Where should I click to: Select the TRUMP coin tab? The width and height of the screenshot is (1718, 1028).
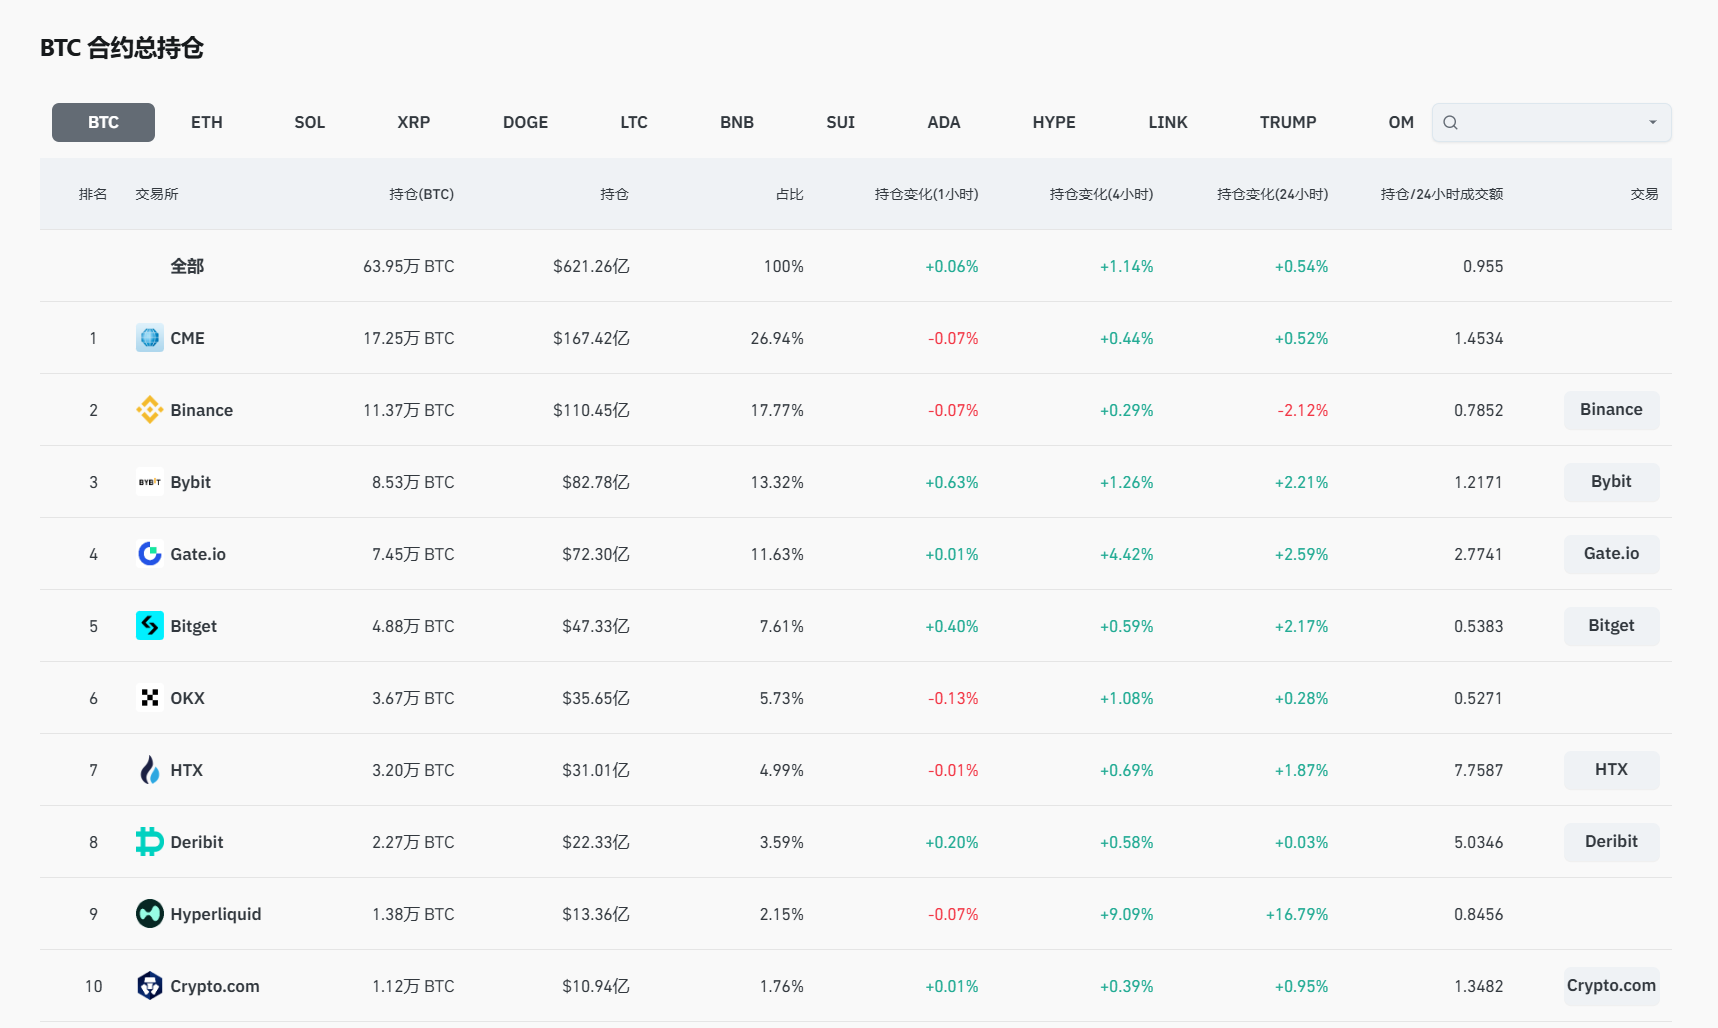click(1287, 122)
